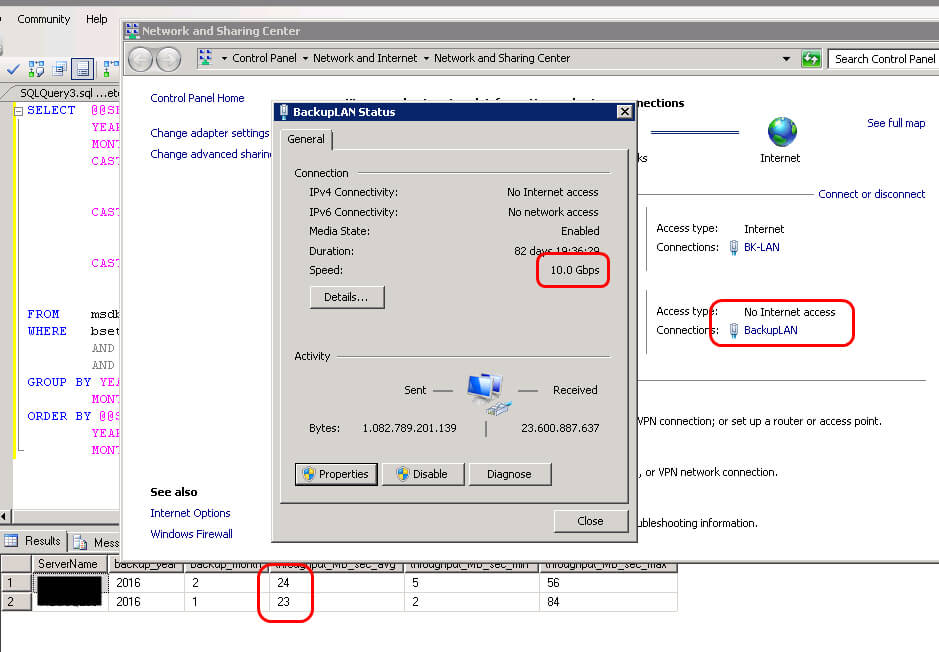Open Change adapter settings link
939x652 pixels.
(210, 133)
